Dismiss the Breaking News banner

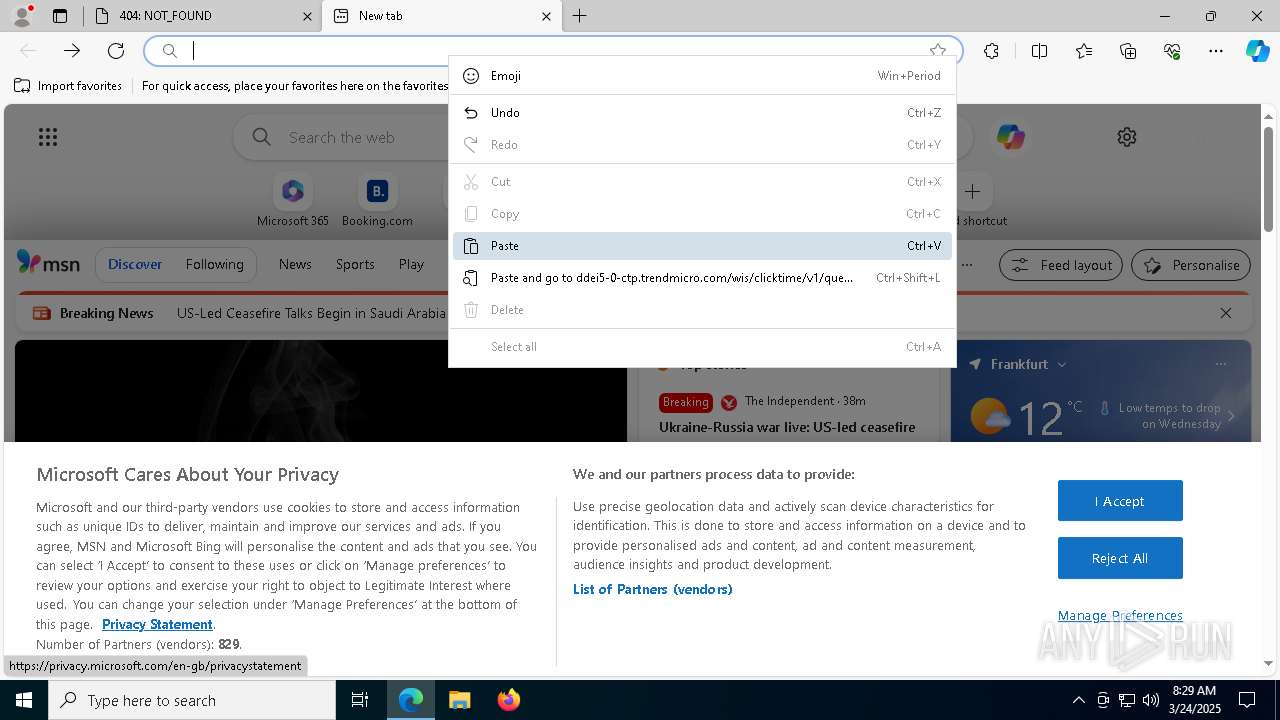pos(1226,313)
